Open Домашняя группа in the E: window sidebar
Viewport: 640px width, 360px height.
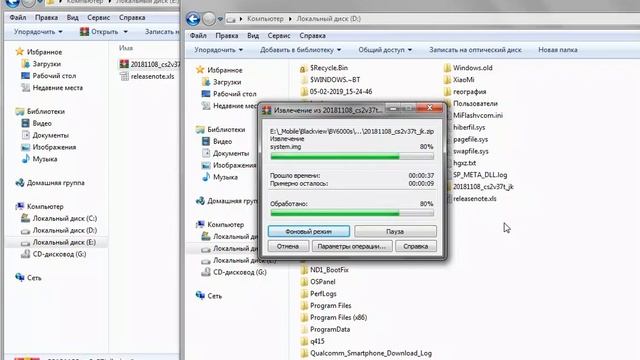pos(49,183)
